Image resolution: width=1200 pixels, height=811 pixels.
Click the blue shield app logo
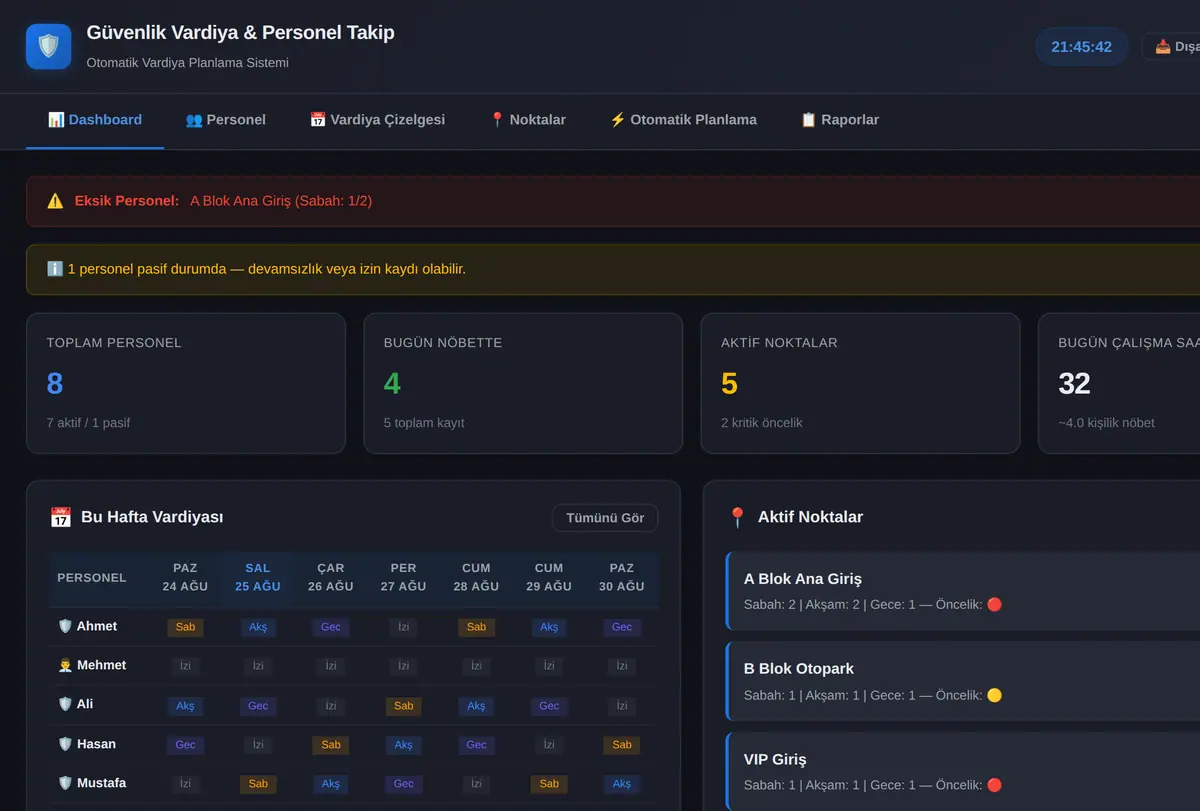pyautogui.click(x=48, y=46)
